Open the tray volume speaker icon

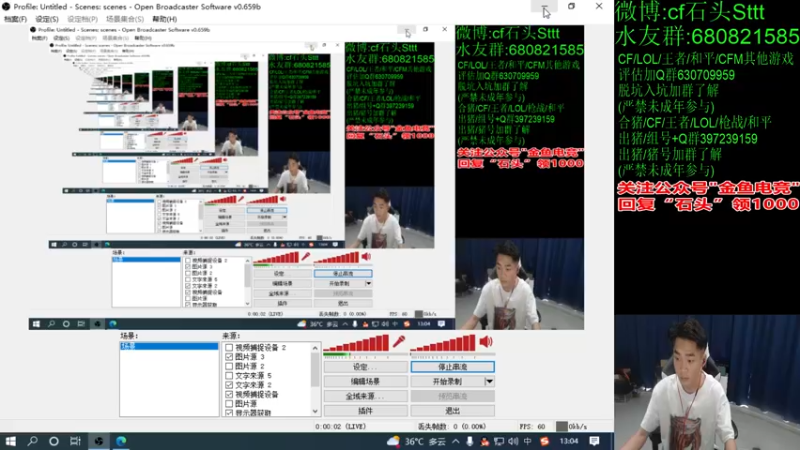point(513,441)
